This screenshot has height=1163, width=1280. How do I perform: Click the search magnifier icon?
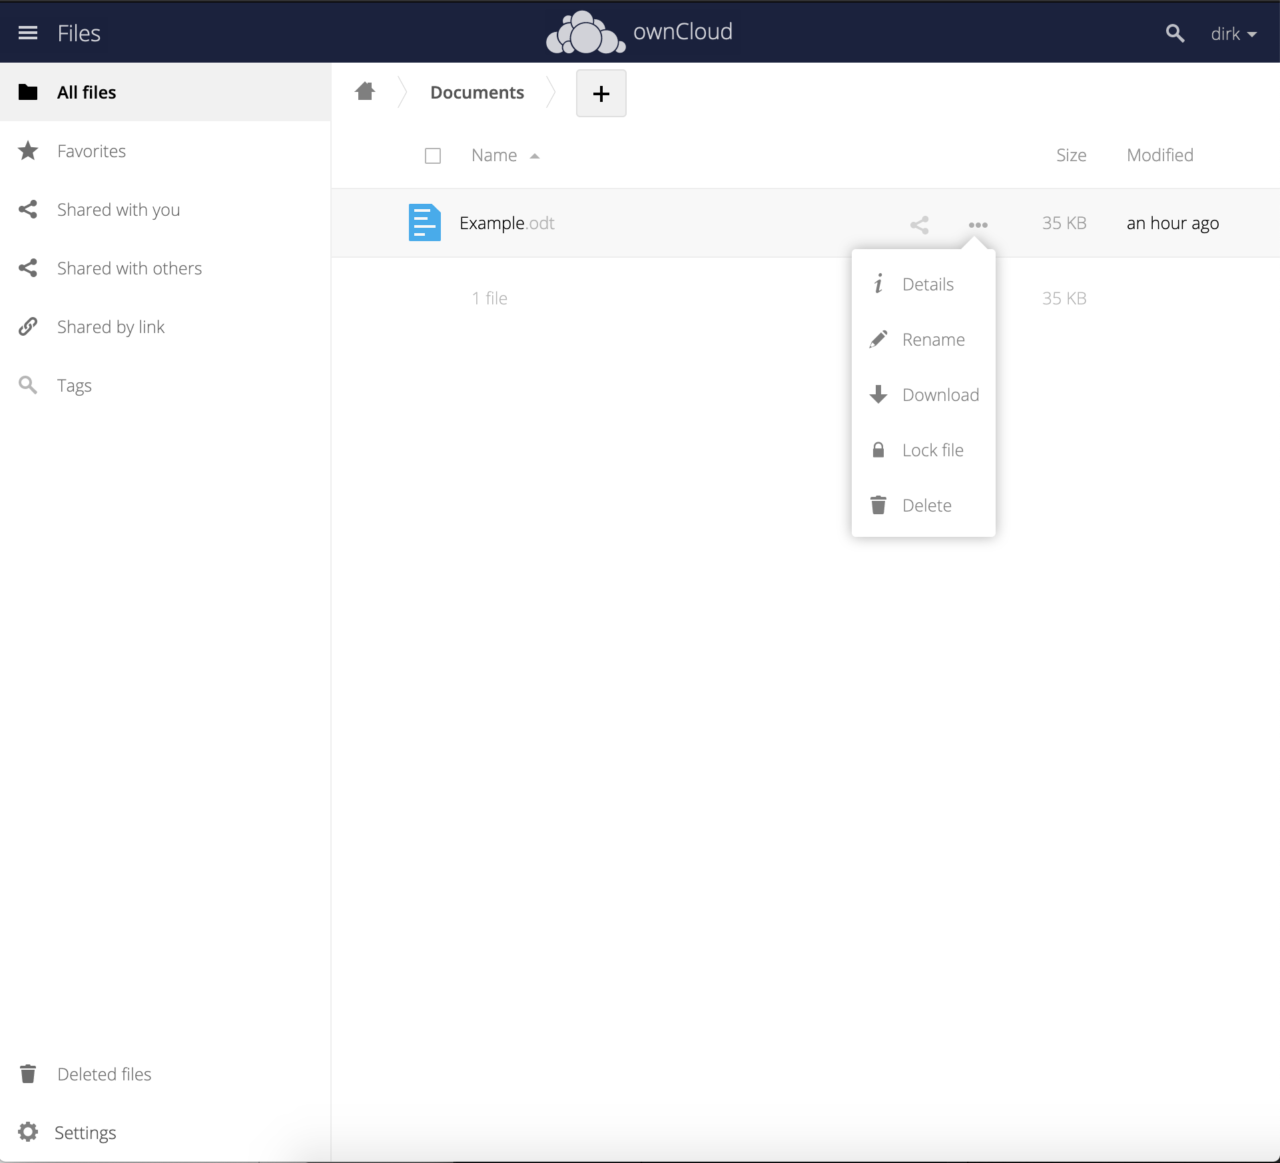point(1175,33)
